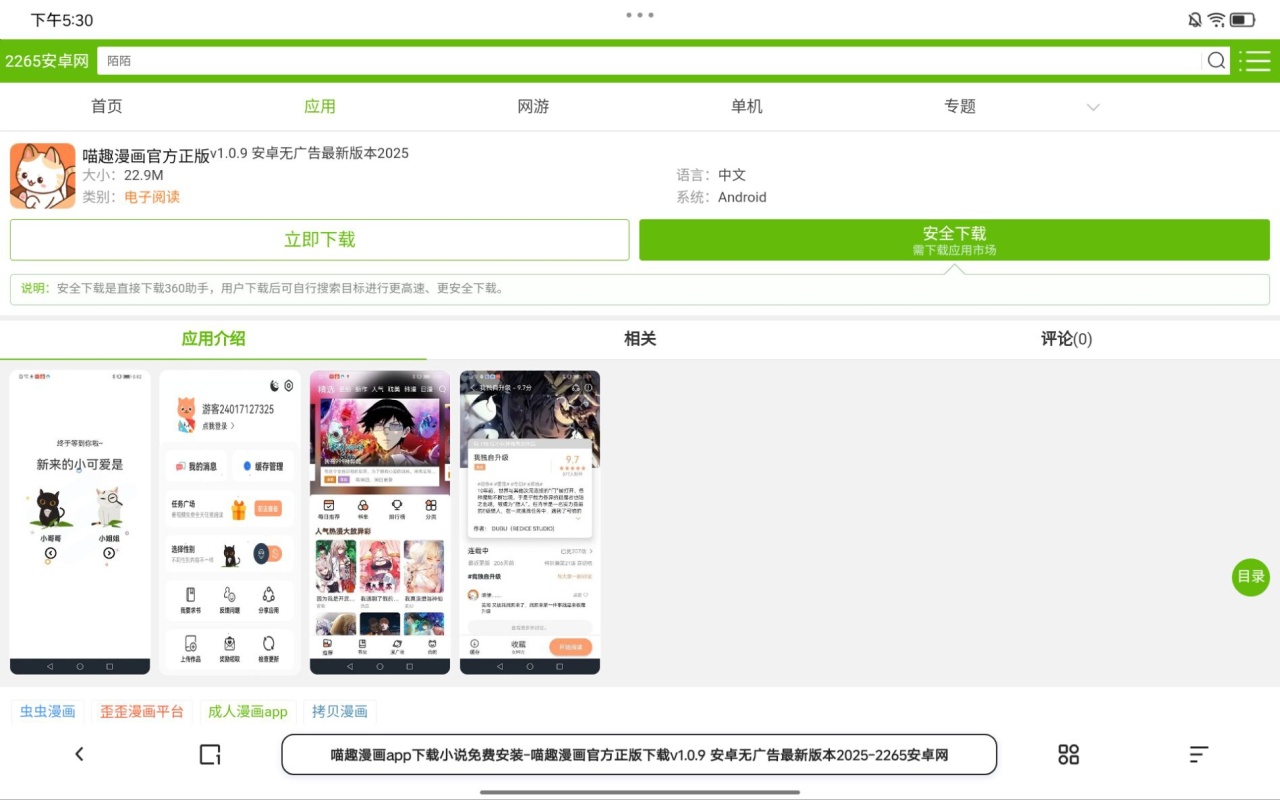Open the 成人漫画app tag
Screen dimensions: 1280x800
coord(248,712)
